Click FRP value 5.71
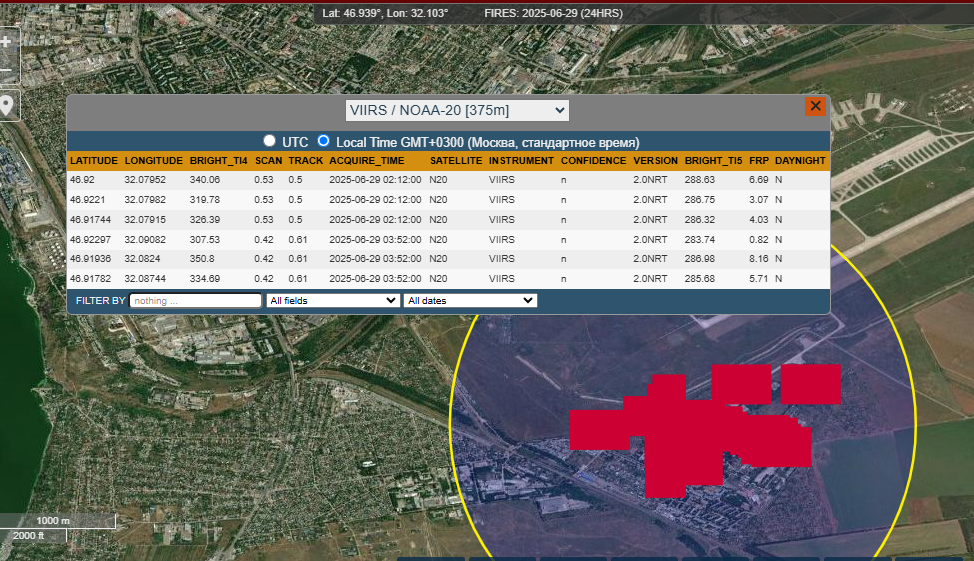 pyautogui.click(x=758, y=278)
